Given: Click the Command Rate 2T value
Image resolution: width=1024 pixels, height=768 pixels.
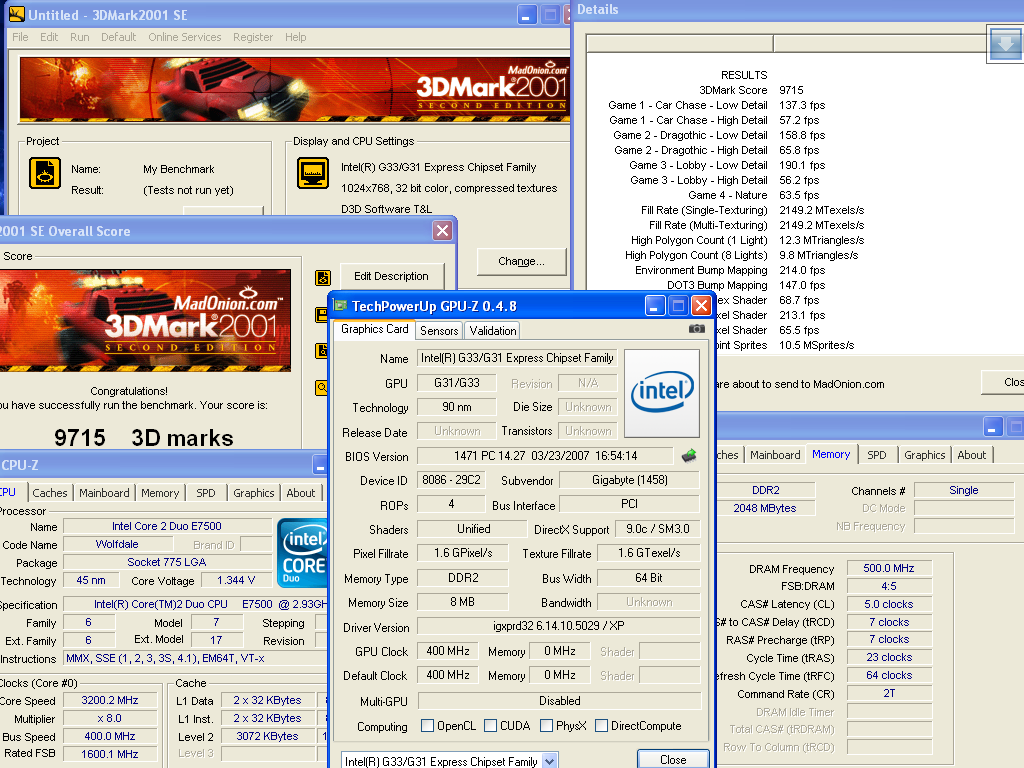Looking at the screenshot, I should tap(888, 694).
